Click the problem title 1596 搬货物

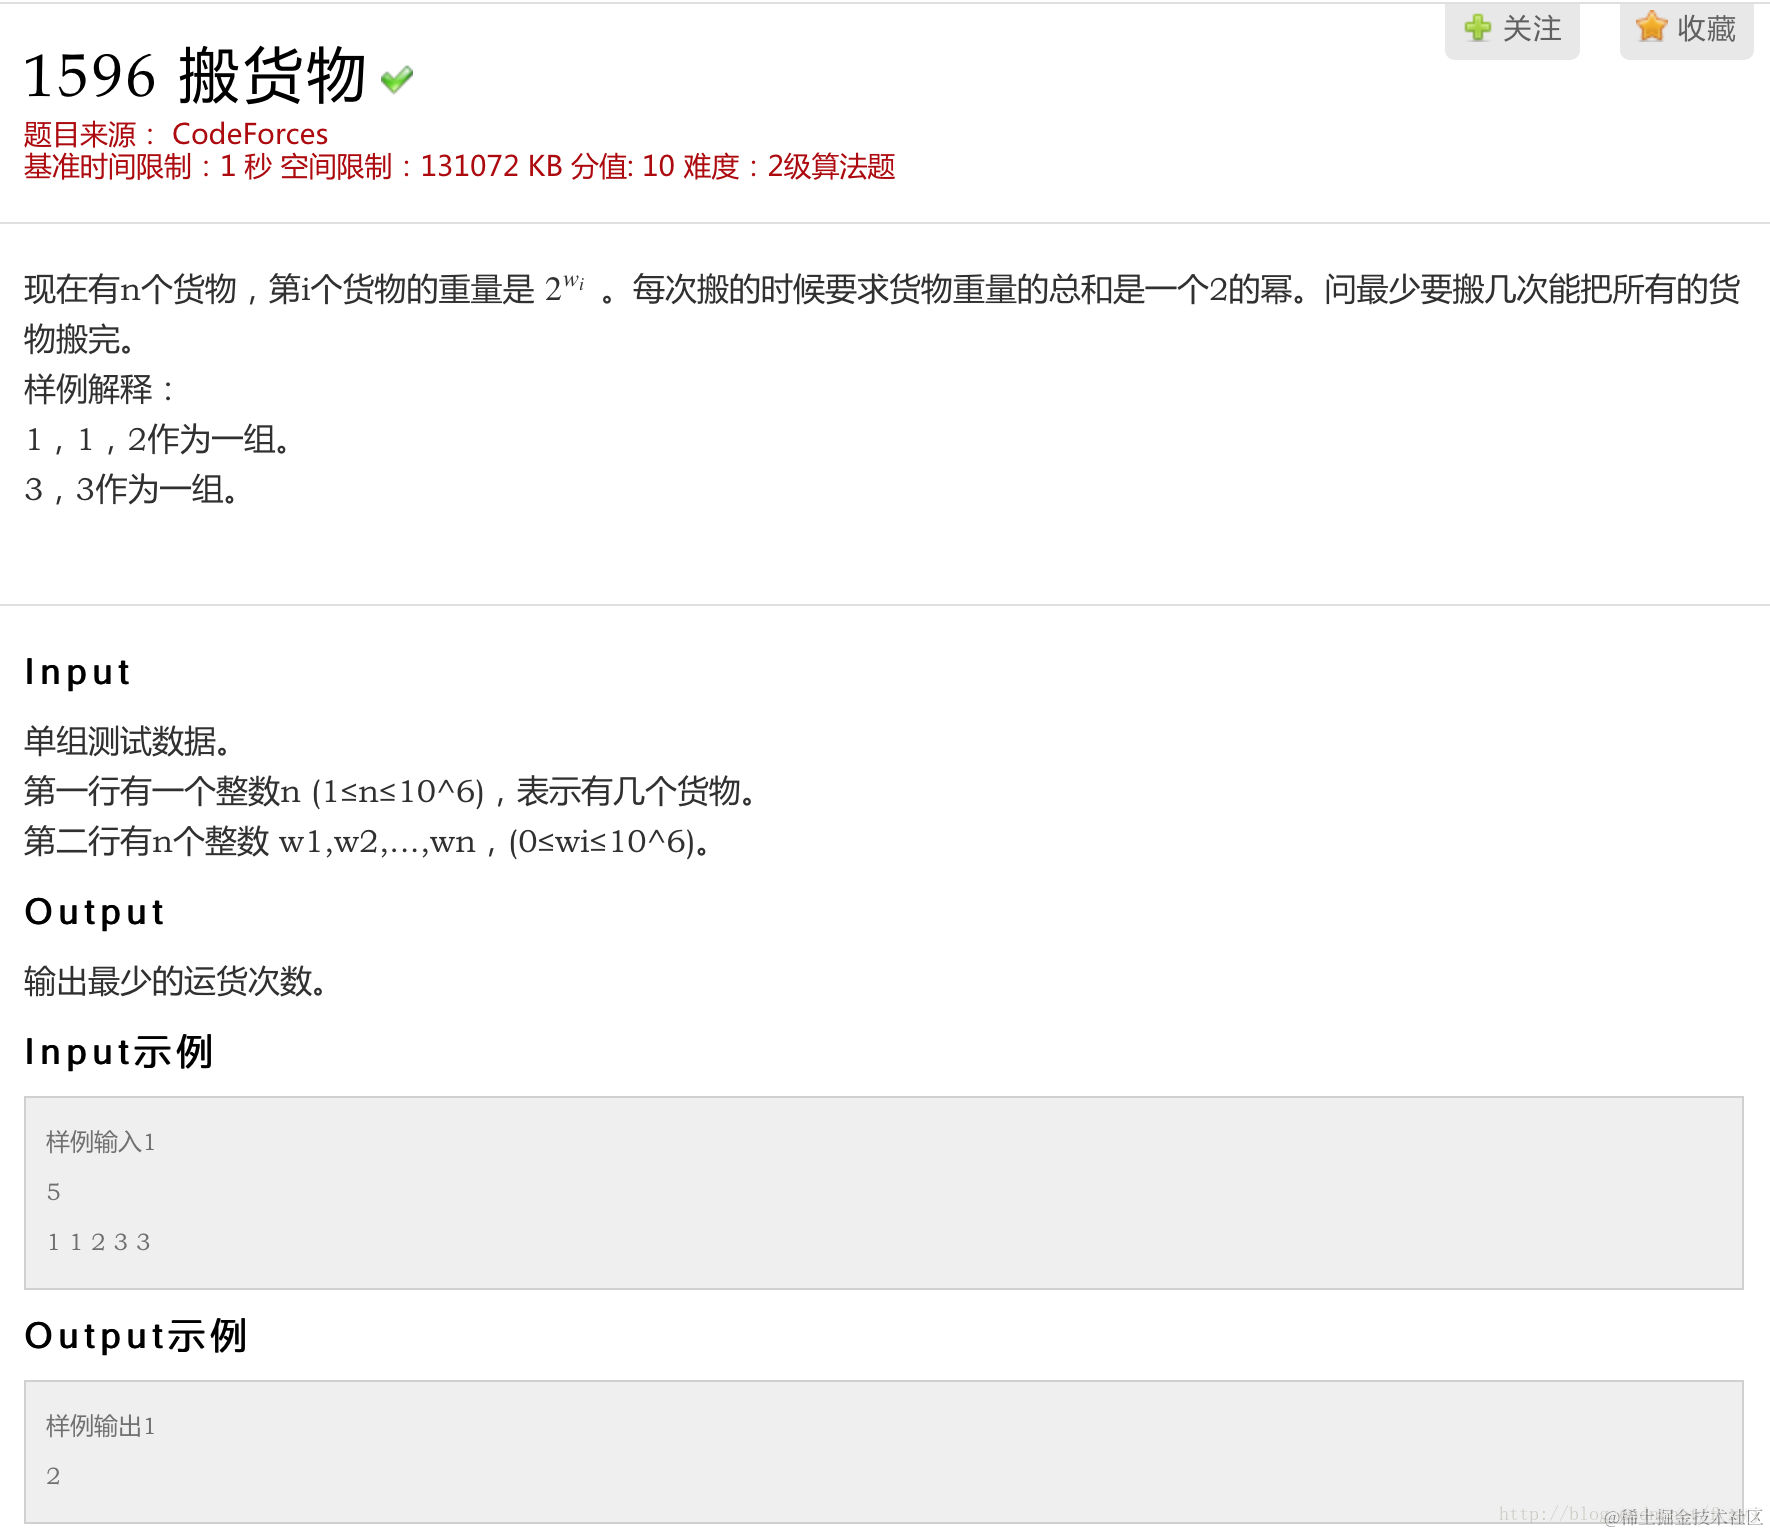195,76
